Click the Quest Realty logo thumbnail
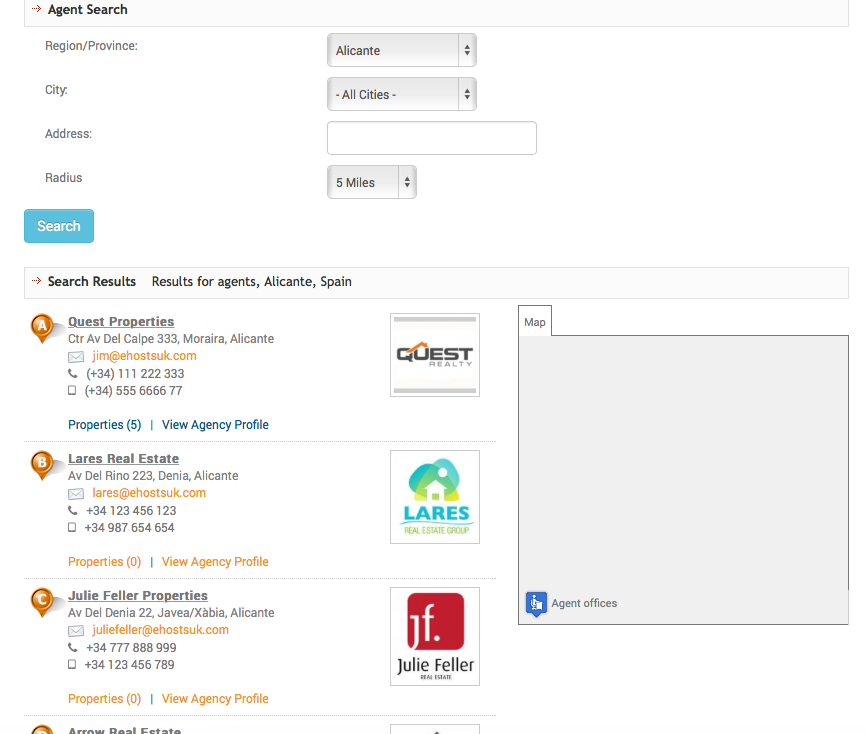 point(435,355)
